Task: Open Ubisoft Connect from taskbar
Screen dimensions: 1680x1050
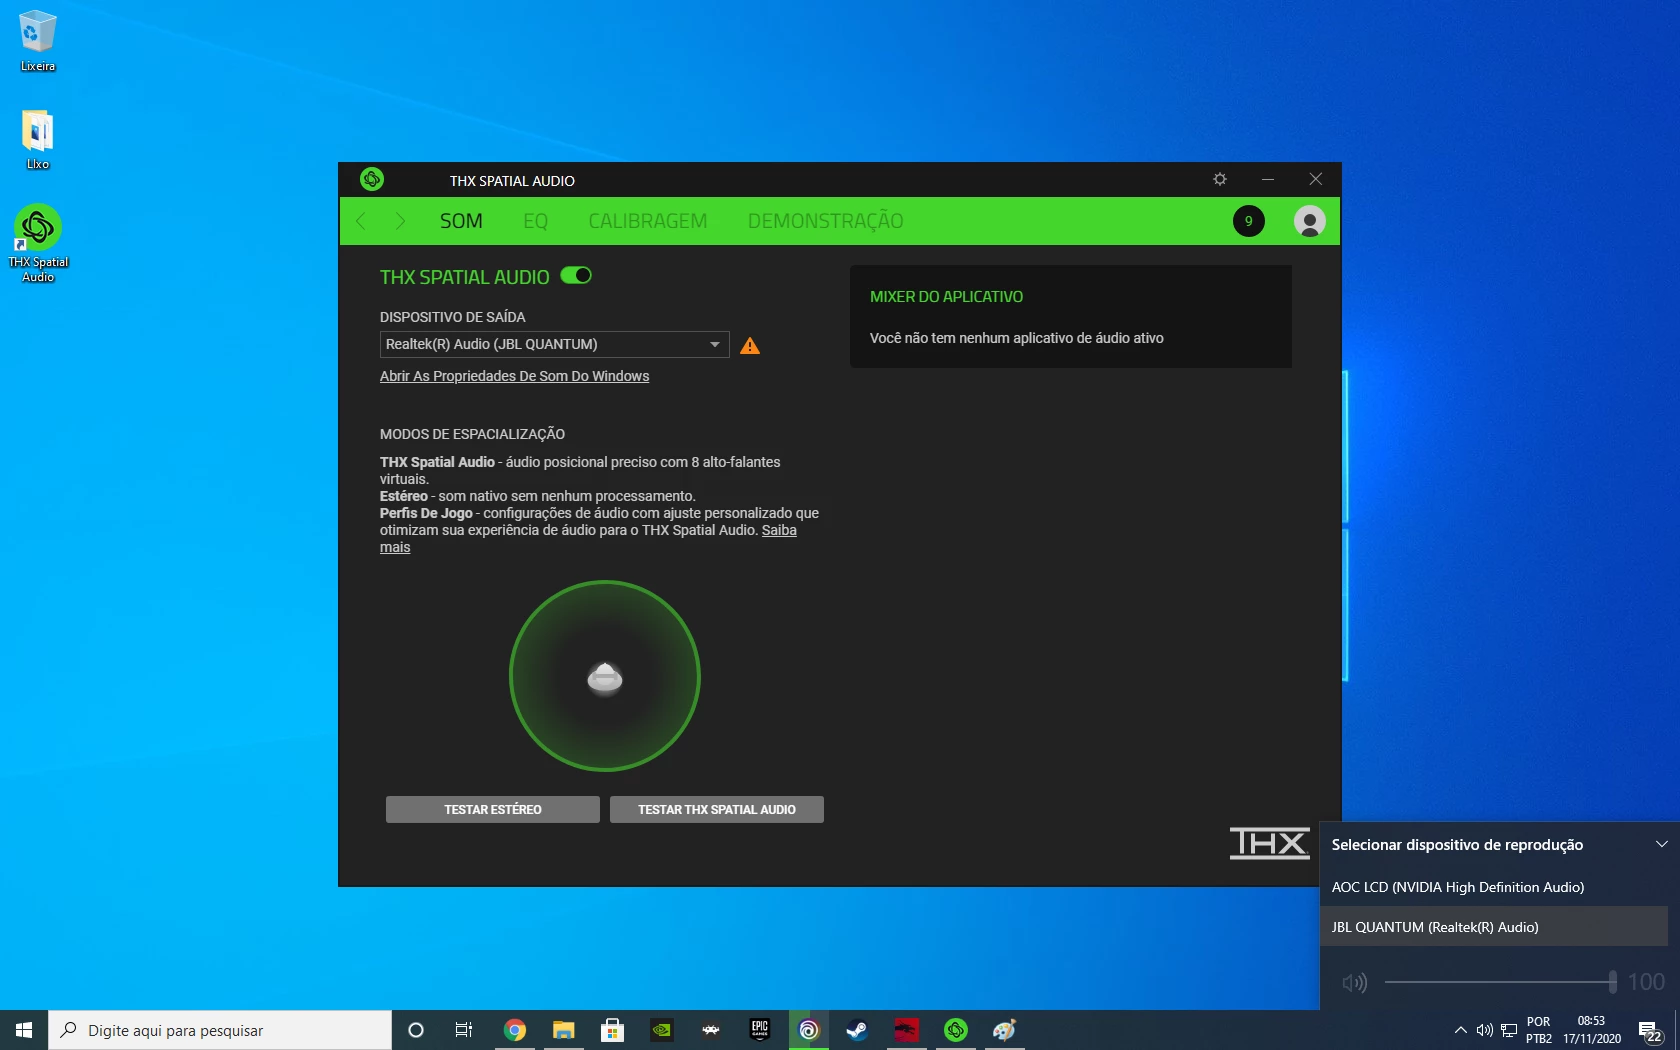Action: pos(809,1030)
